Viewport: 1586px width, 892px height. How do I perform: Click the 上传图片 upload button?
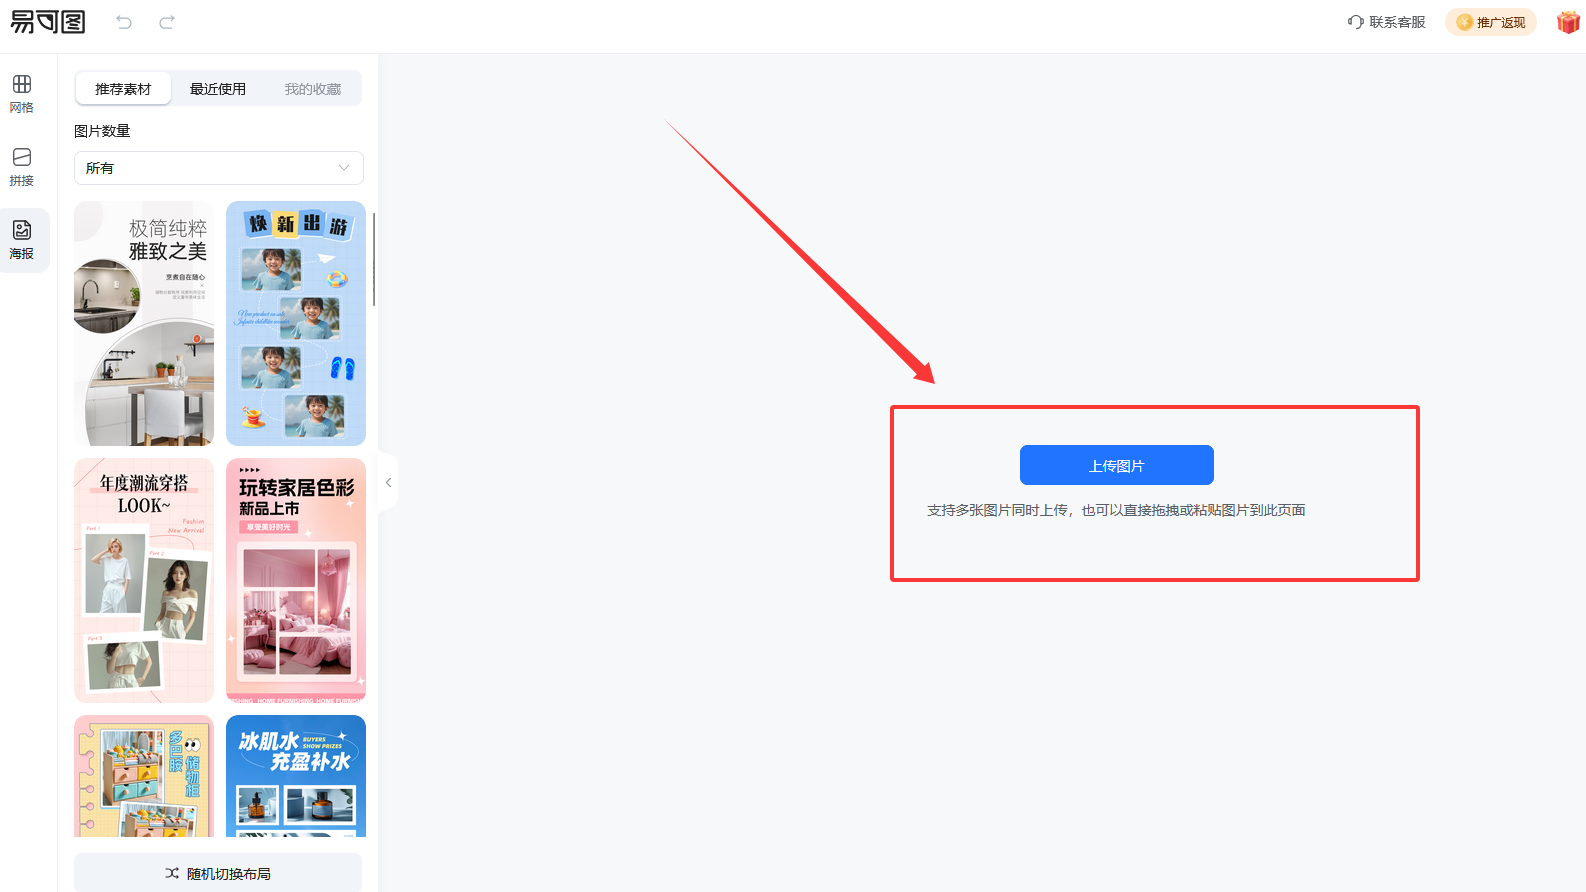[x=1117, y=465]
